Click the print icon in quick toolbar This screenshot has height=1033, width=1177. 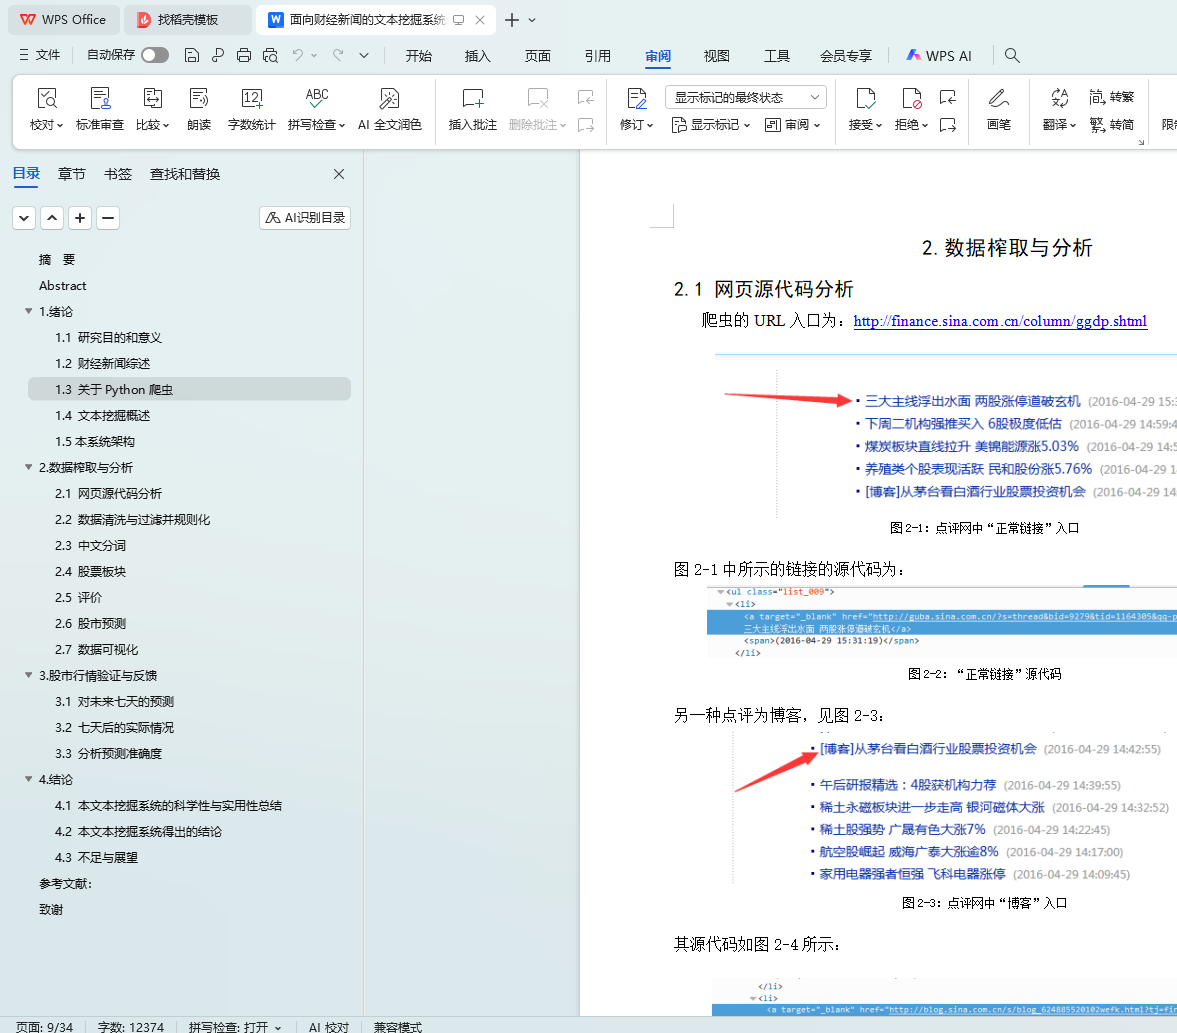coord(244,56)
